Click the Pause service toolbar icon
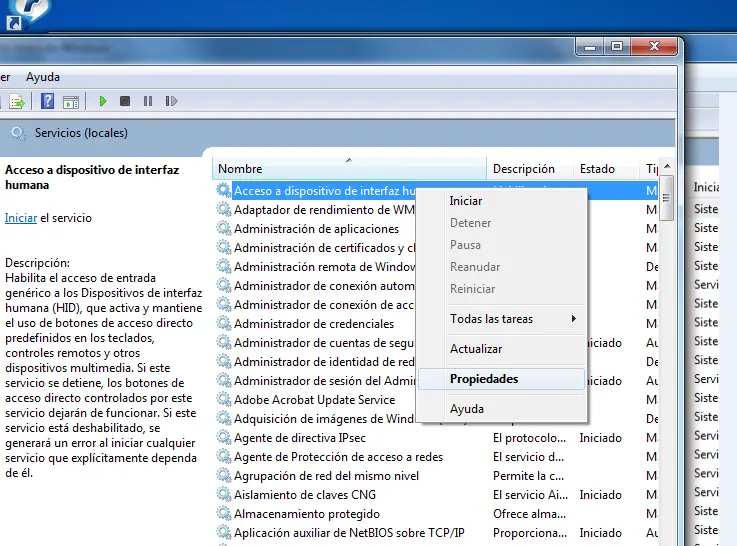Viewport: 737px width, 546px height. (x=148, y=101)
